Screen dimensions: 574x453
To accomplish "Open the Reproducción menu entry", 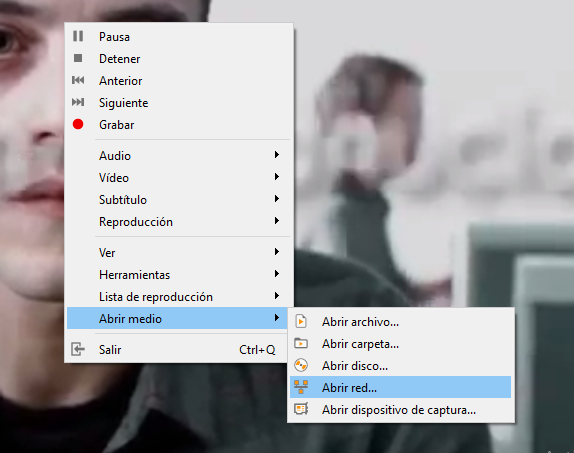I will [179, 222].
